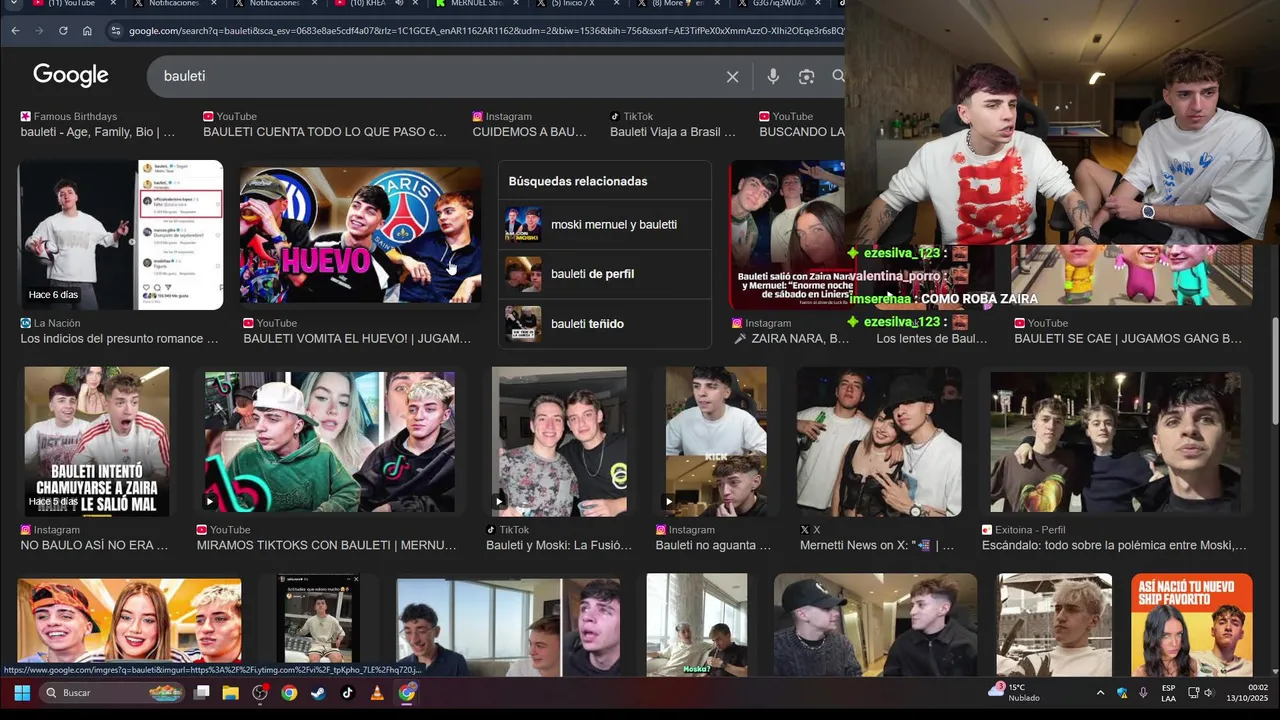Mute audio on the KHEA tab
This screenshot has width=1280, height=720.
399,4
